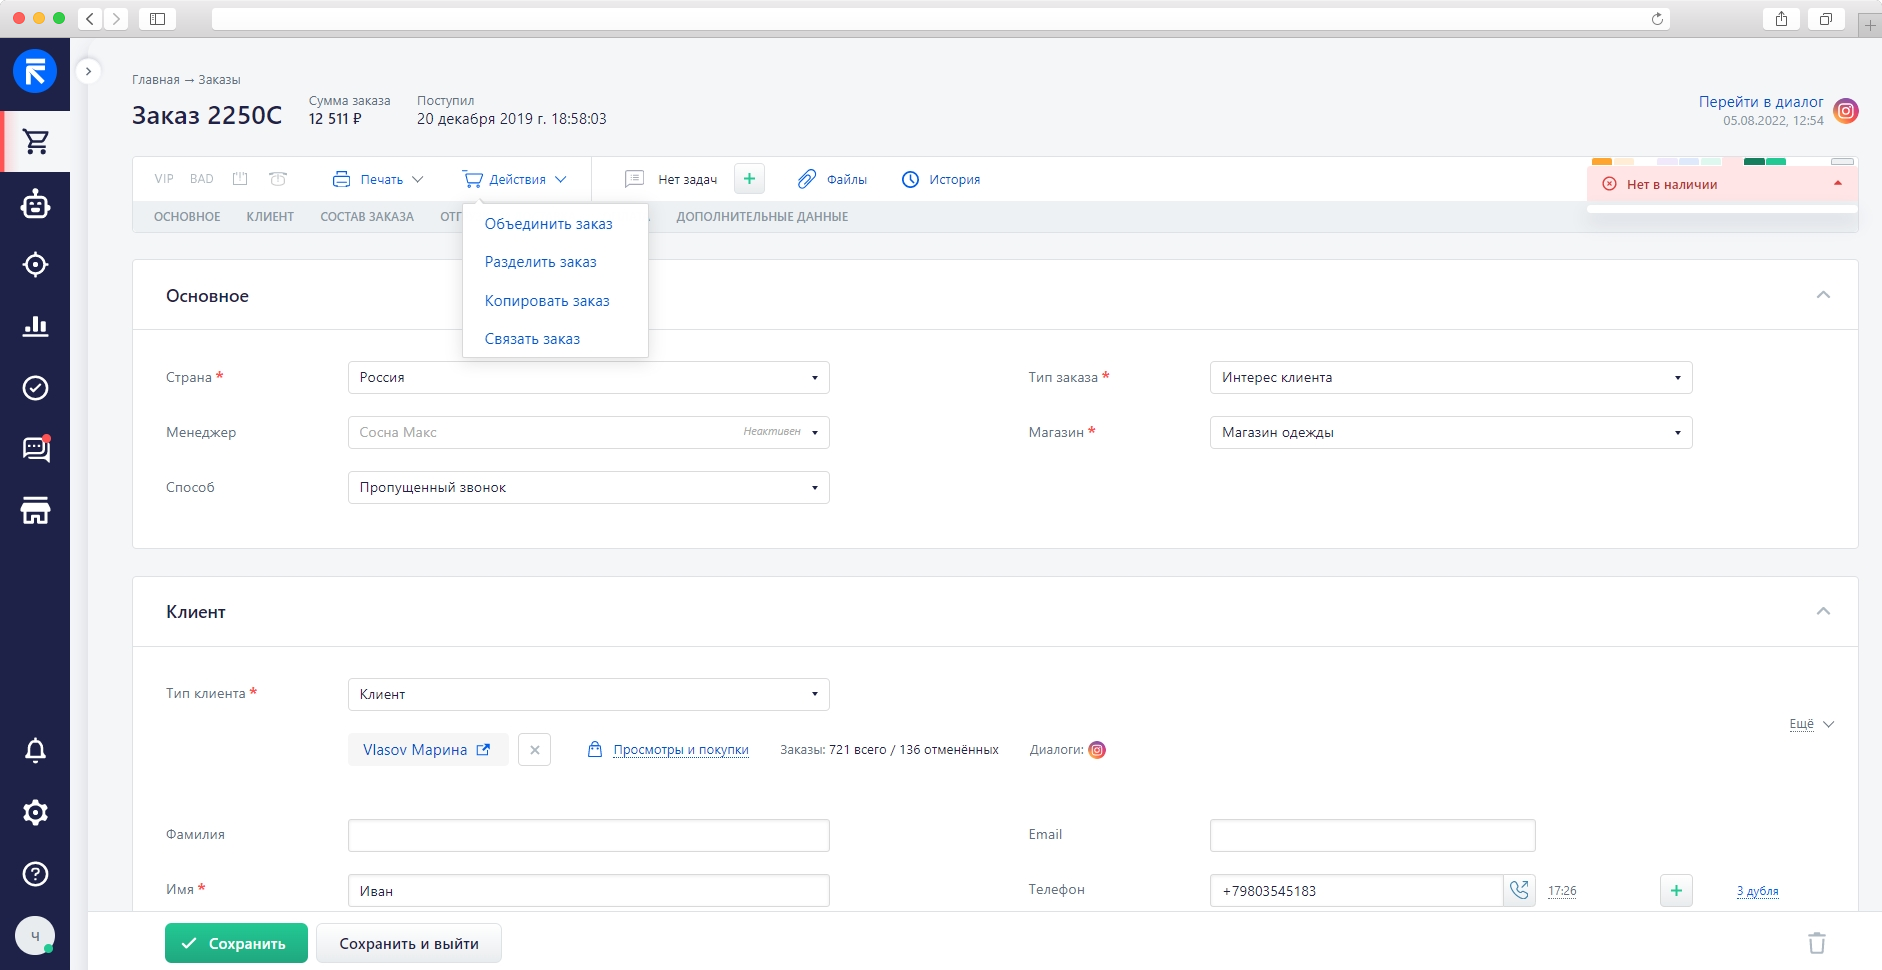Open settings gear in left sidebar
This screenshot has height=970, width=1882.
(36, 812)
